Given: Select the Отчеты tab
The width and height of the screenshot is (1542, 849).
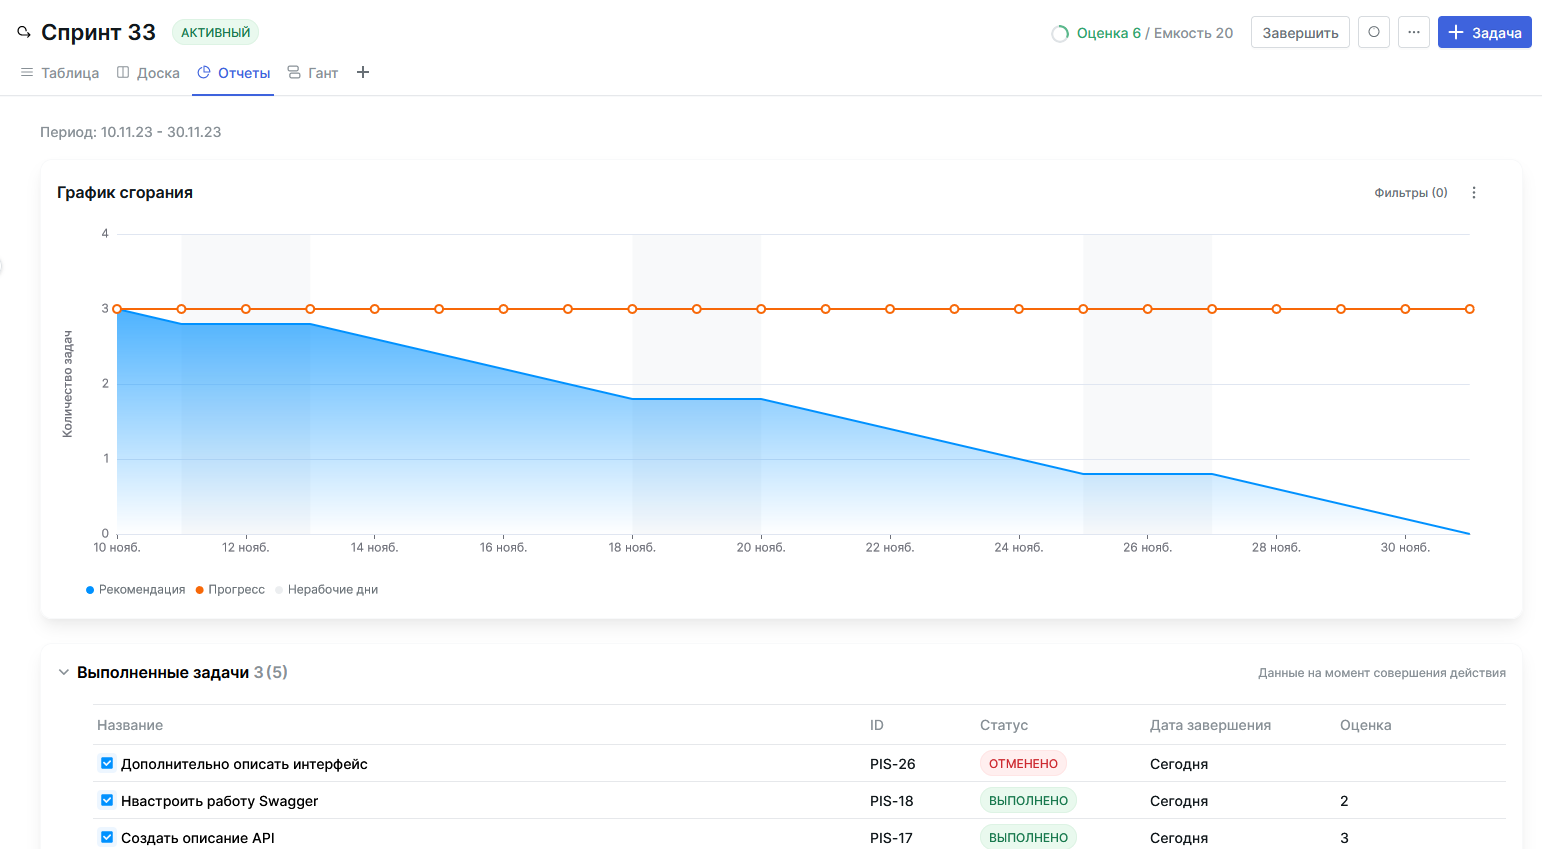Looking at the screenshot, I should coord(234,73).
